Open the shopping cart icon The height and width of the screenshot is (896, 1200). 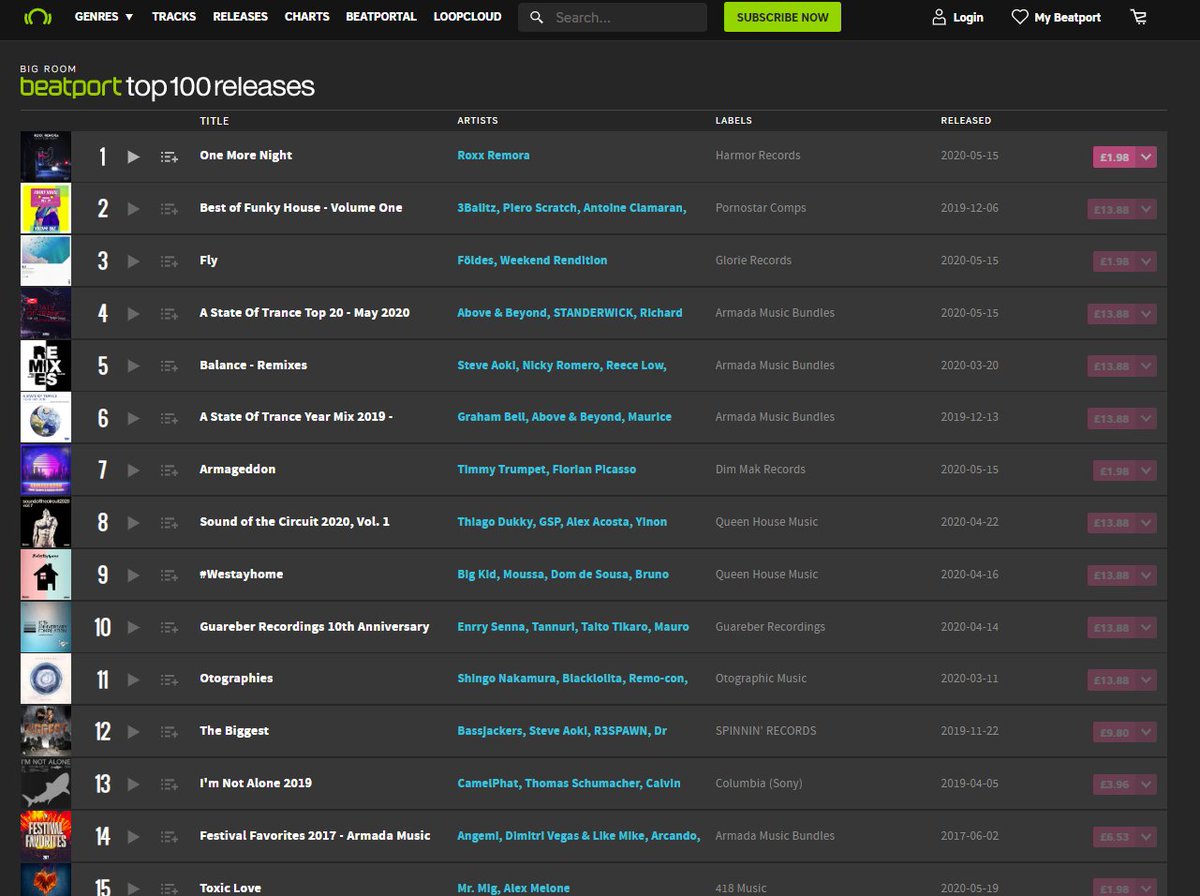(x=1138, y=17)
